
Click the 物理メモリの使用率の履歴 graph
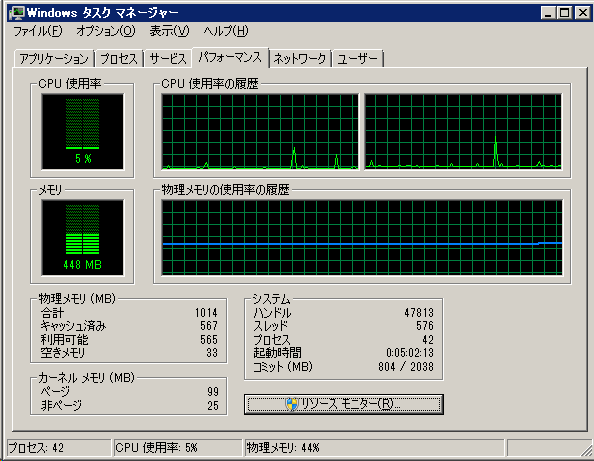[x=362, y=238]
